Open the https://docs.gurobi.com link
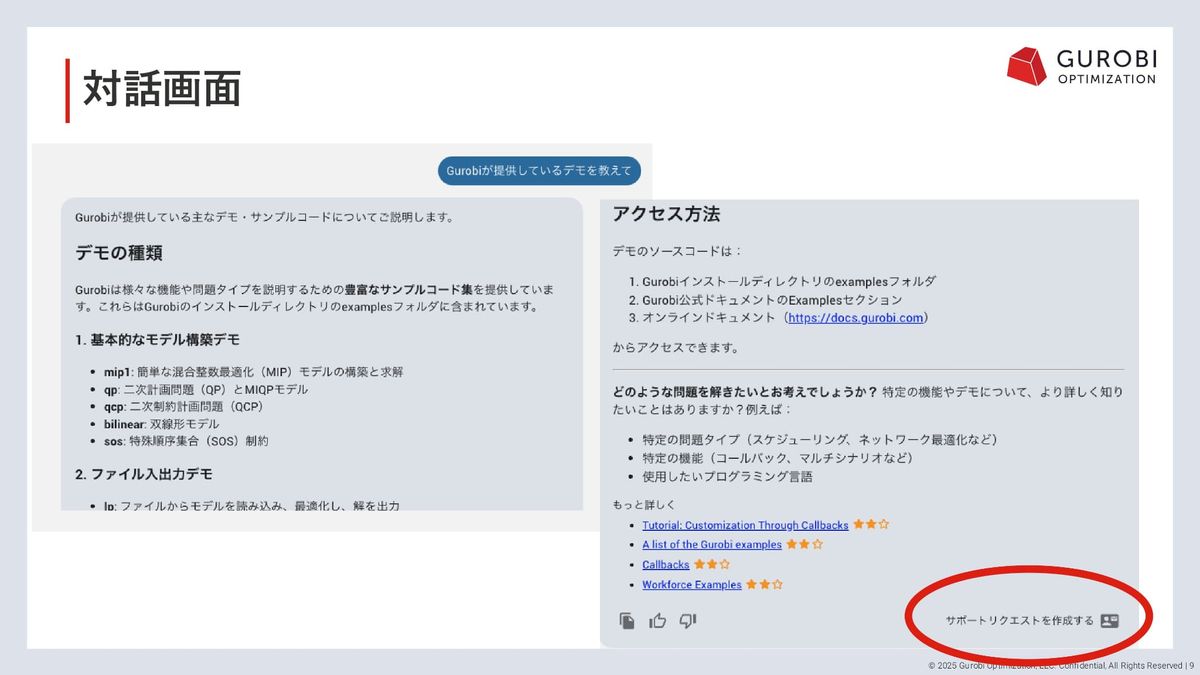Screen dimensions: 1200x675 pyautogui.click(x=857, y=318)
